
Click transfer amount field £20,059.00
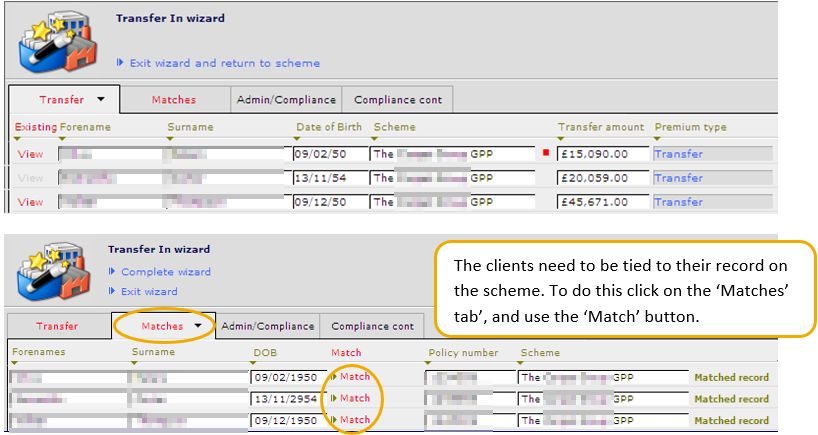[x=603, y=178]
